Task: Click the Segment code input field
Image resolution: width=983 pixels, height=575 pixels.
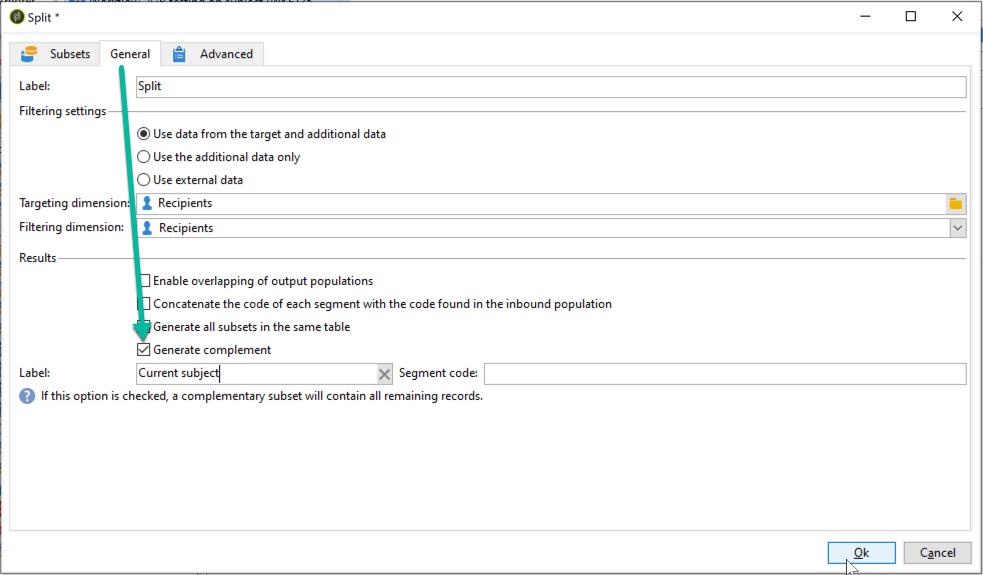Action: pyautogui.click(x=725, y=374)
